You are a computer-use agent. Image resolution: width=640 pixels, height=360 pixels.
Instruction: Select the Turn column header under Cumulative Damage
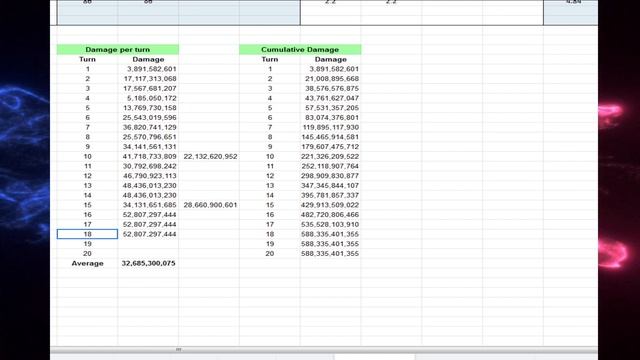pos(270,59)
